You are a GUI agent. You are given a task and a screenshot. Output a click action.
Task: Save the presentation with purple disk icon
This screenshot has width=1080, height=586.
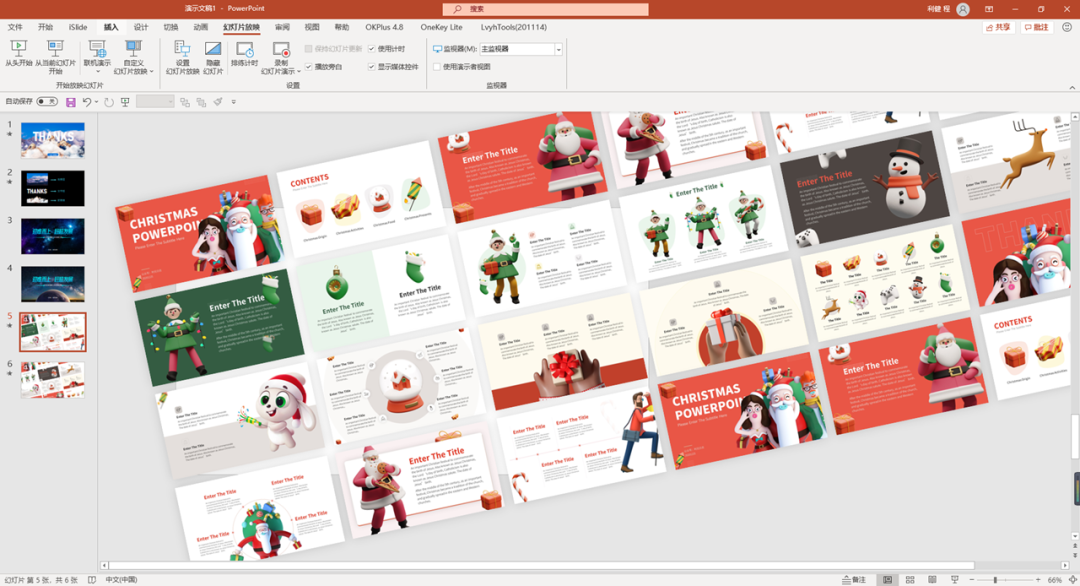coord(70,102)
